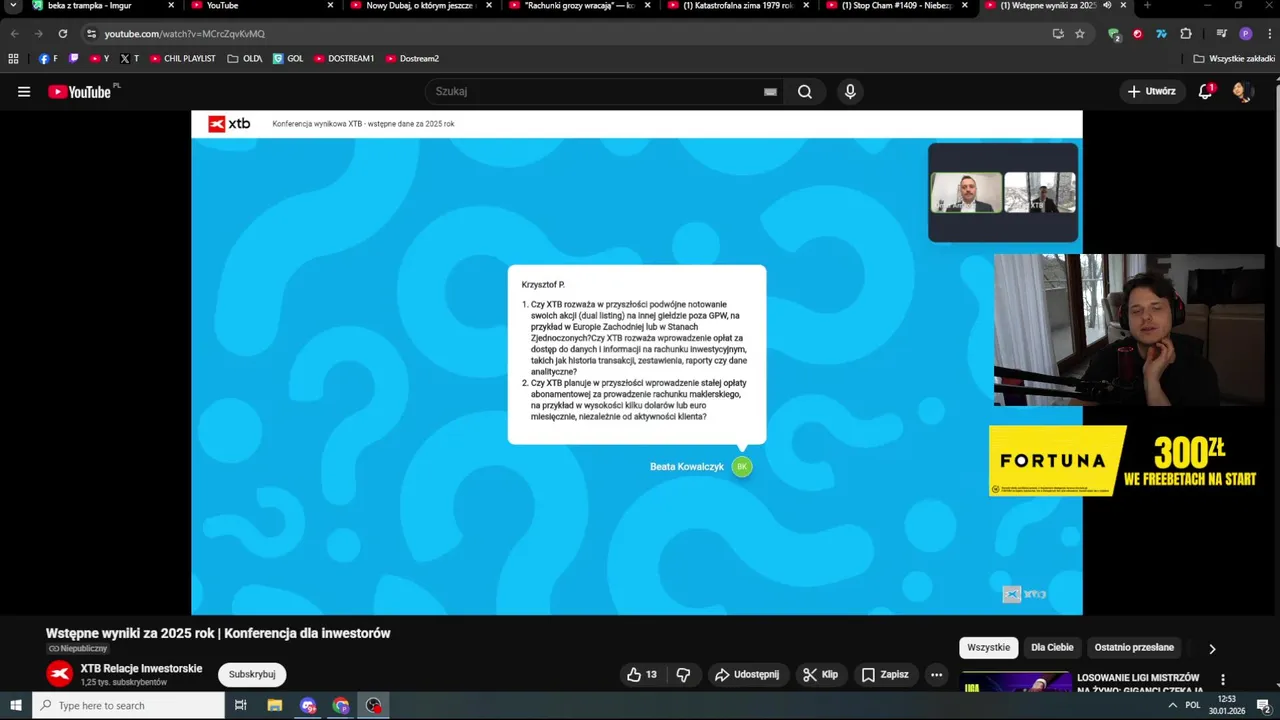Mute audio on Wstępne wyniki tab

pyautogui.click(x=1107, y=5)
